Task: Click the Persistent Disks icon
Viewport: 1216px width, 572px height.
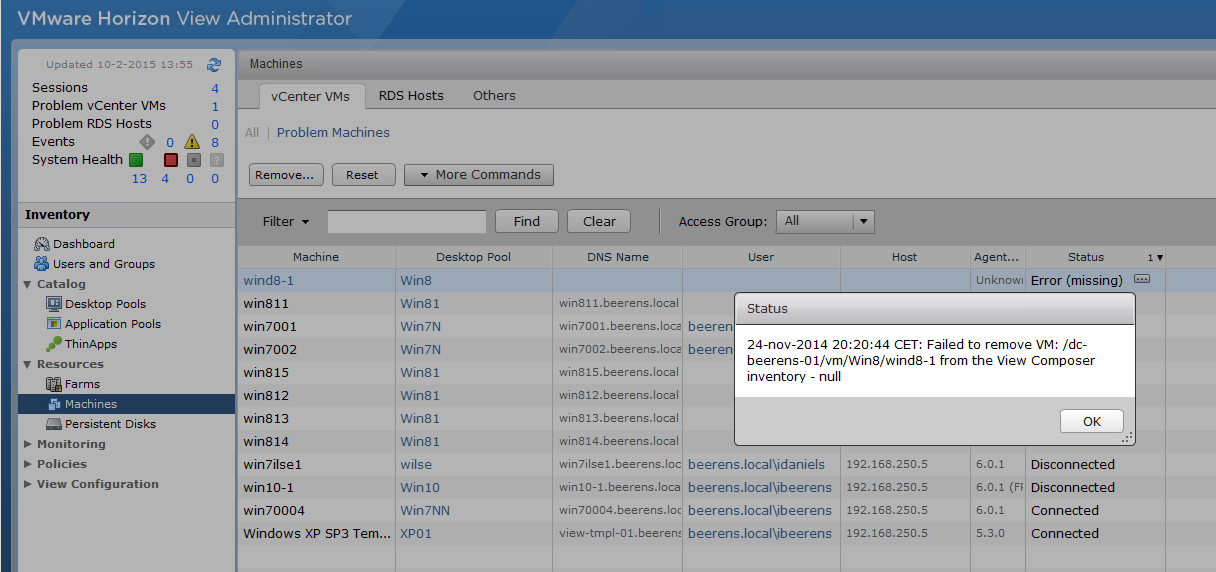Action: click(x=55, y=424)
